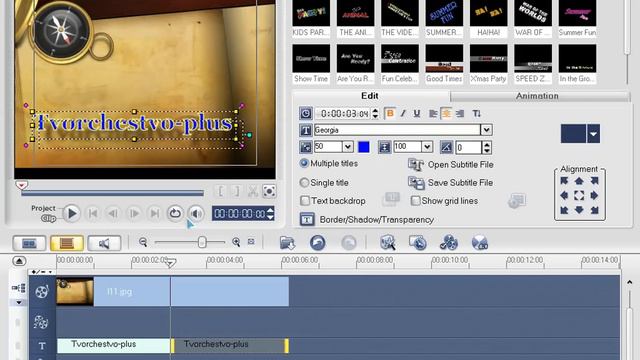This screenshot has height=360, width=640.
Task: Open the Georgia font face dropdown
Action: click(486, 130)
